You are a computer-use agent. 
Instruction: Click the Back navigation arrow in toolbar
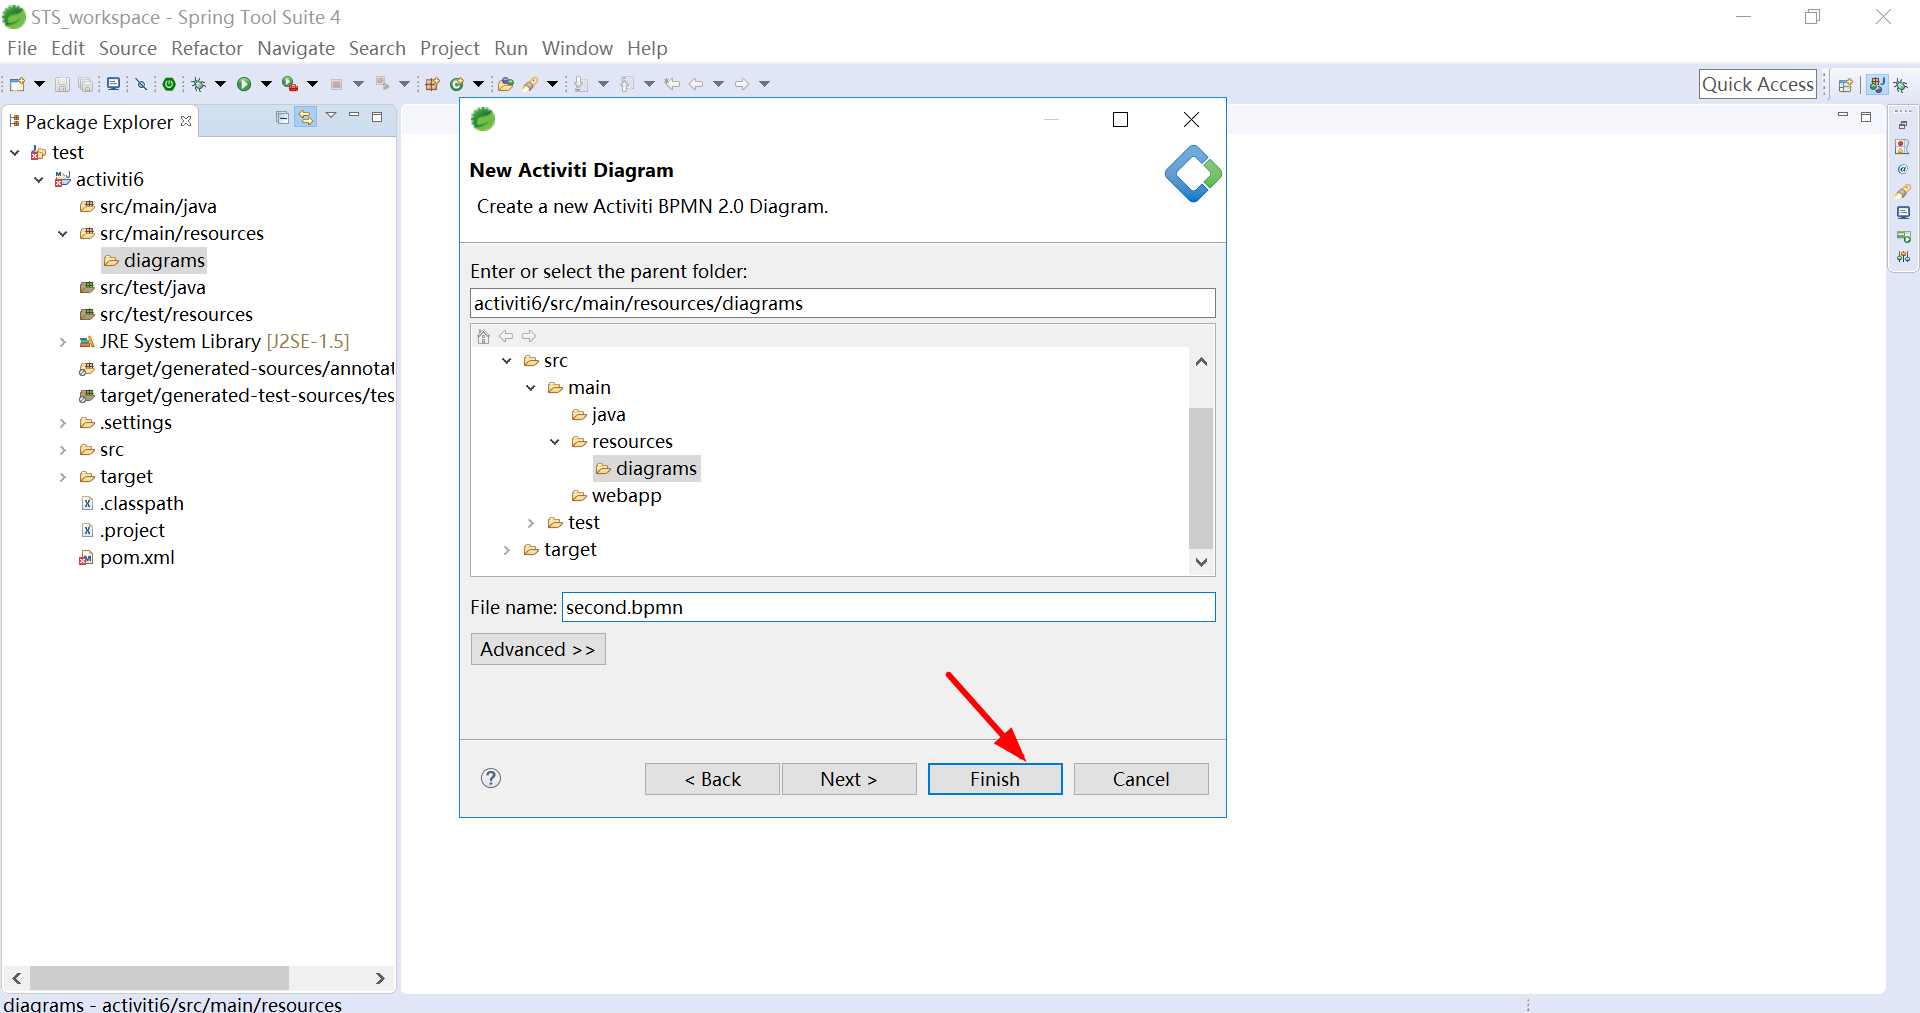click(x=696, y=84)
